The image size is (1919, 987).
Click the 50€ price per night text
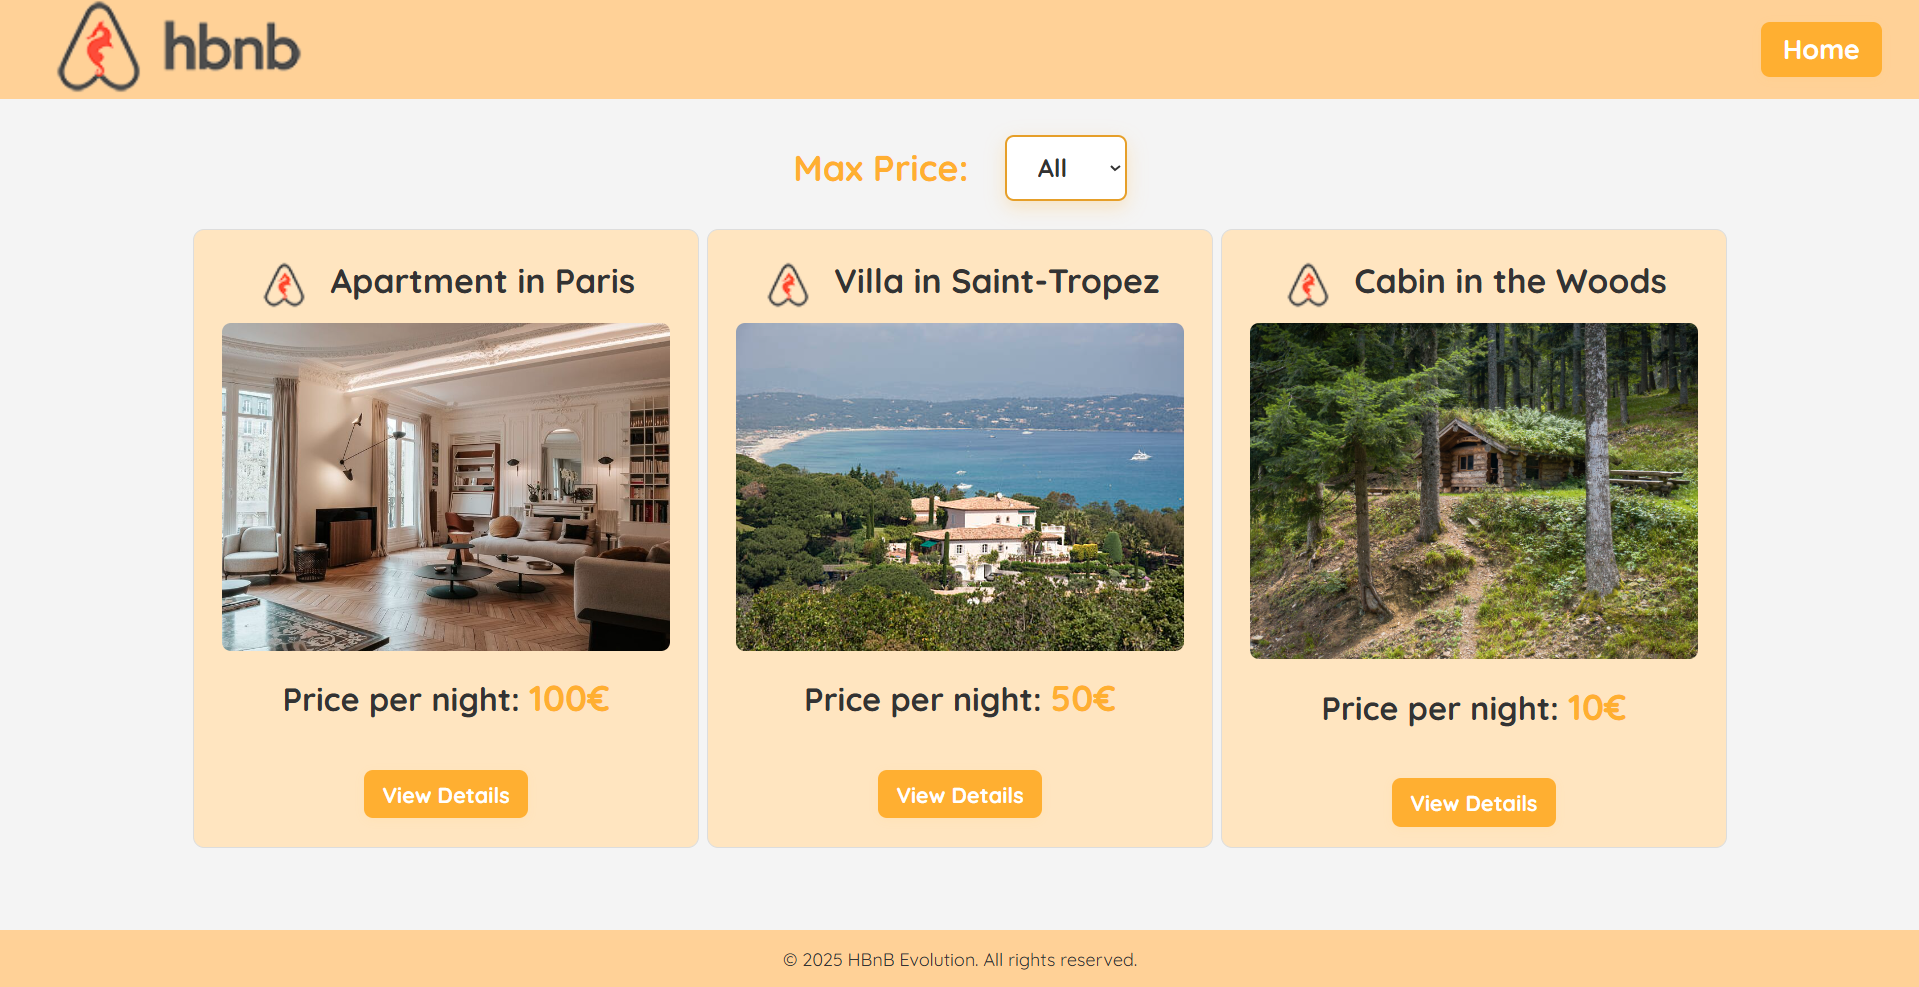[1083, 700]
